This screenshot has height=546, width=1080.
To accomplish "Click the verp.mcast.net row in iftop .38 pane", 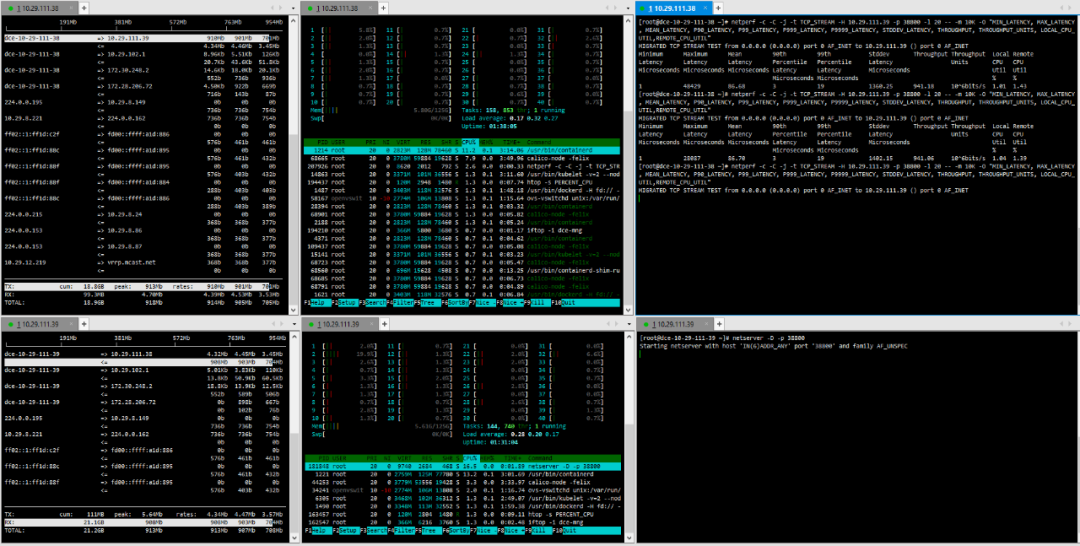I will (x=141, y=262).
